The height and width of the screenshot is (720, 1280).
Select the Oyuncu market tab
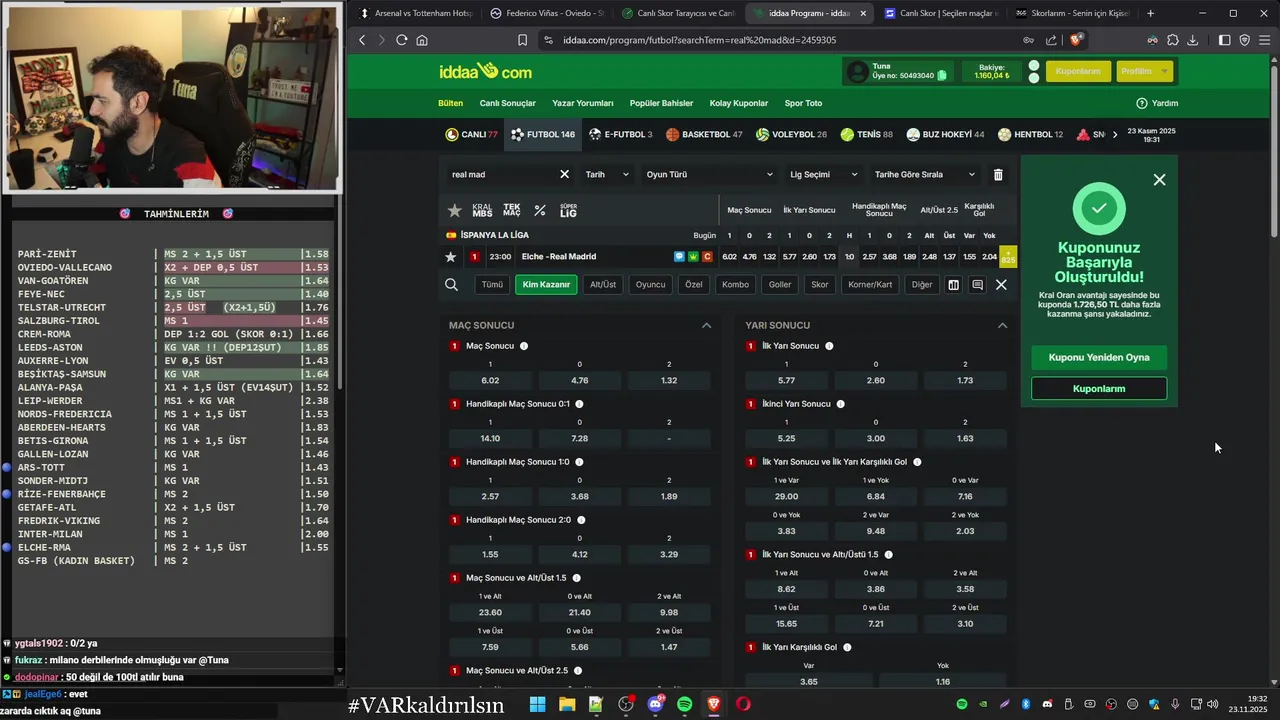(650, 285)
